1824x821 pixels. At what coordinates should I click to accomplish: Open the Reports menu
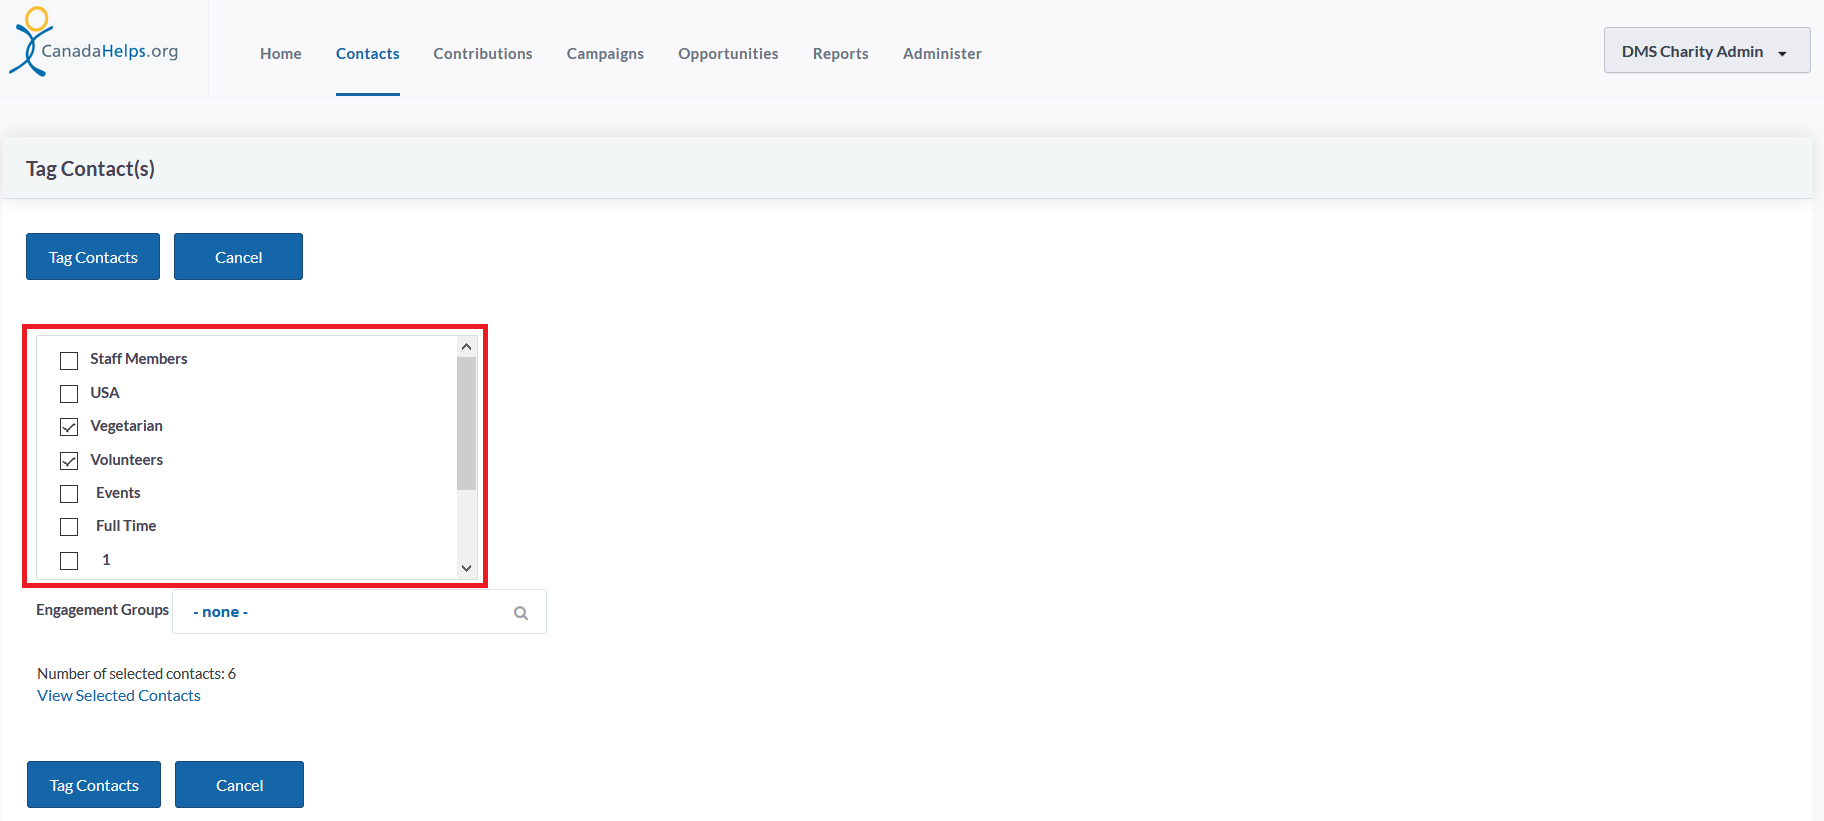841,54
